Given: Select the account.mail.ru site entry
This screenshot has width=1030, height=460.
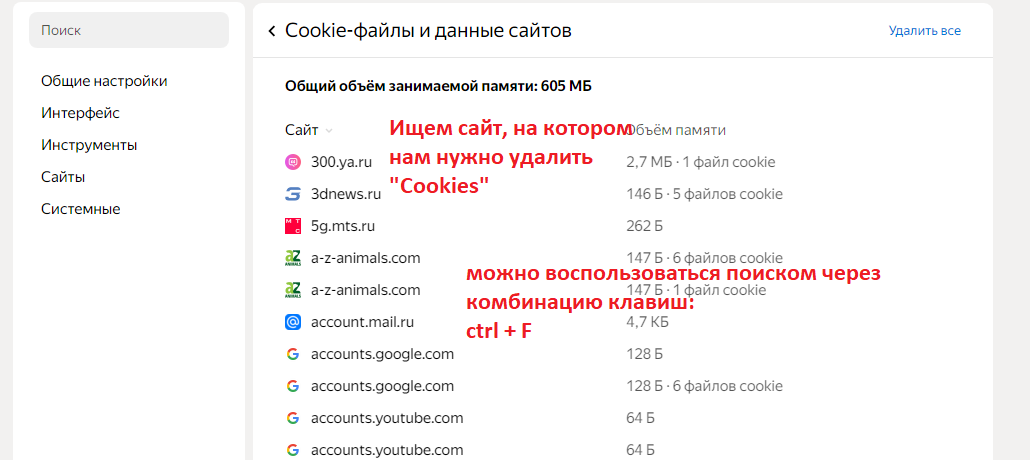Looking at the screenshot, I should coord(363,322).
